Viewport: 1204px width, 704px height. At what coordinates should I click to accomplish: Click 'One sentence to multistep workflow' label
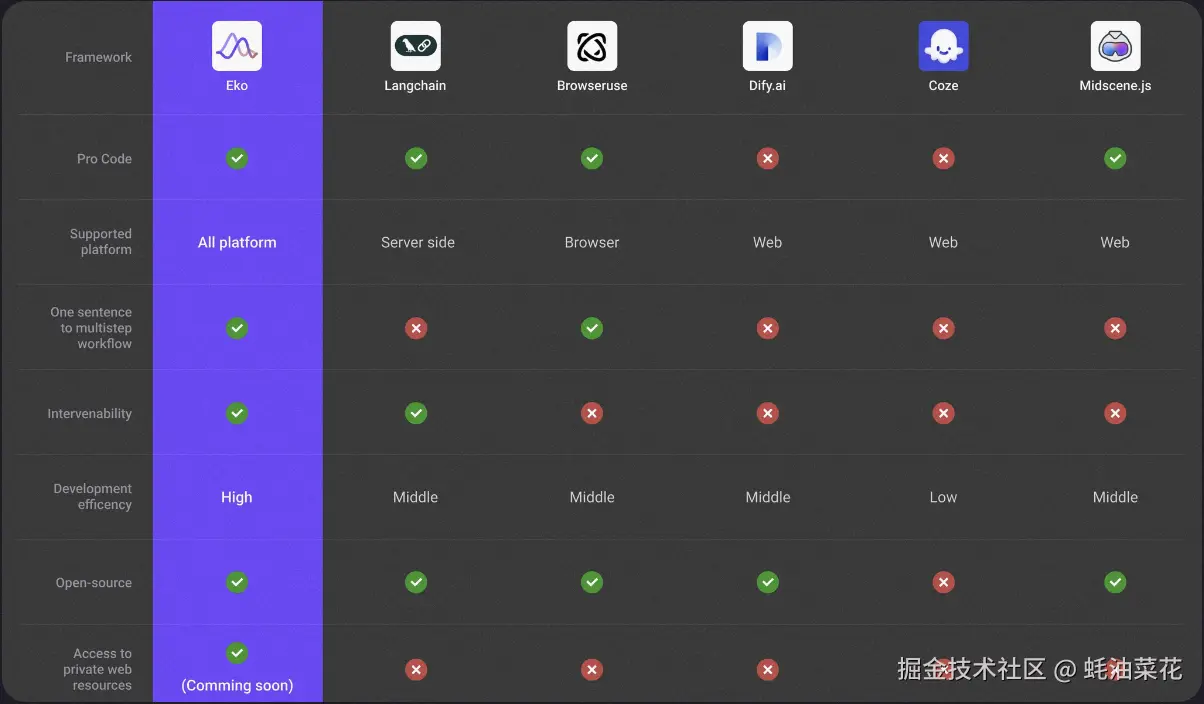pos(91,328)
